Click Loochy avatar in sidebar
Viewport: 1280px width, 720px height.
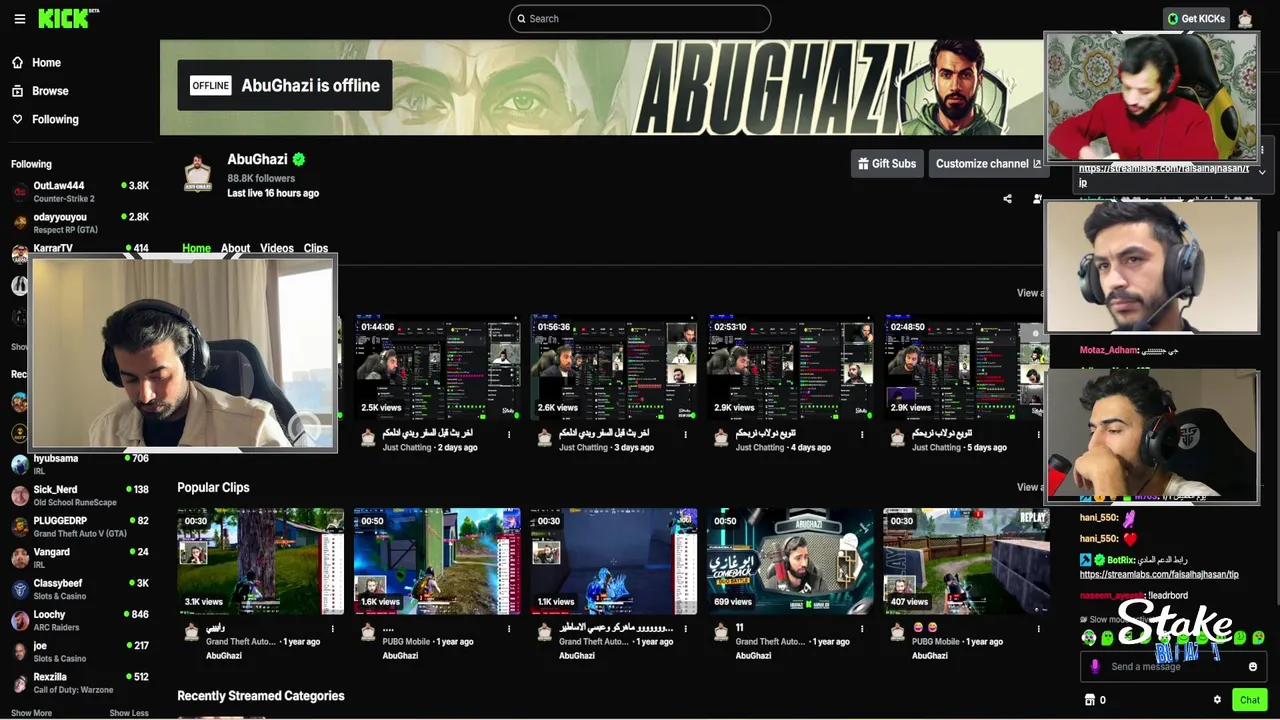(20, 621)
